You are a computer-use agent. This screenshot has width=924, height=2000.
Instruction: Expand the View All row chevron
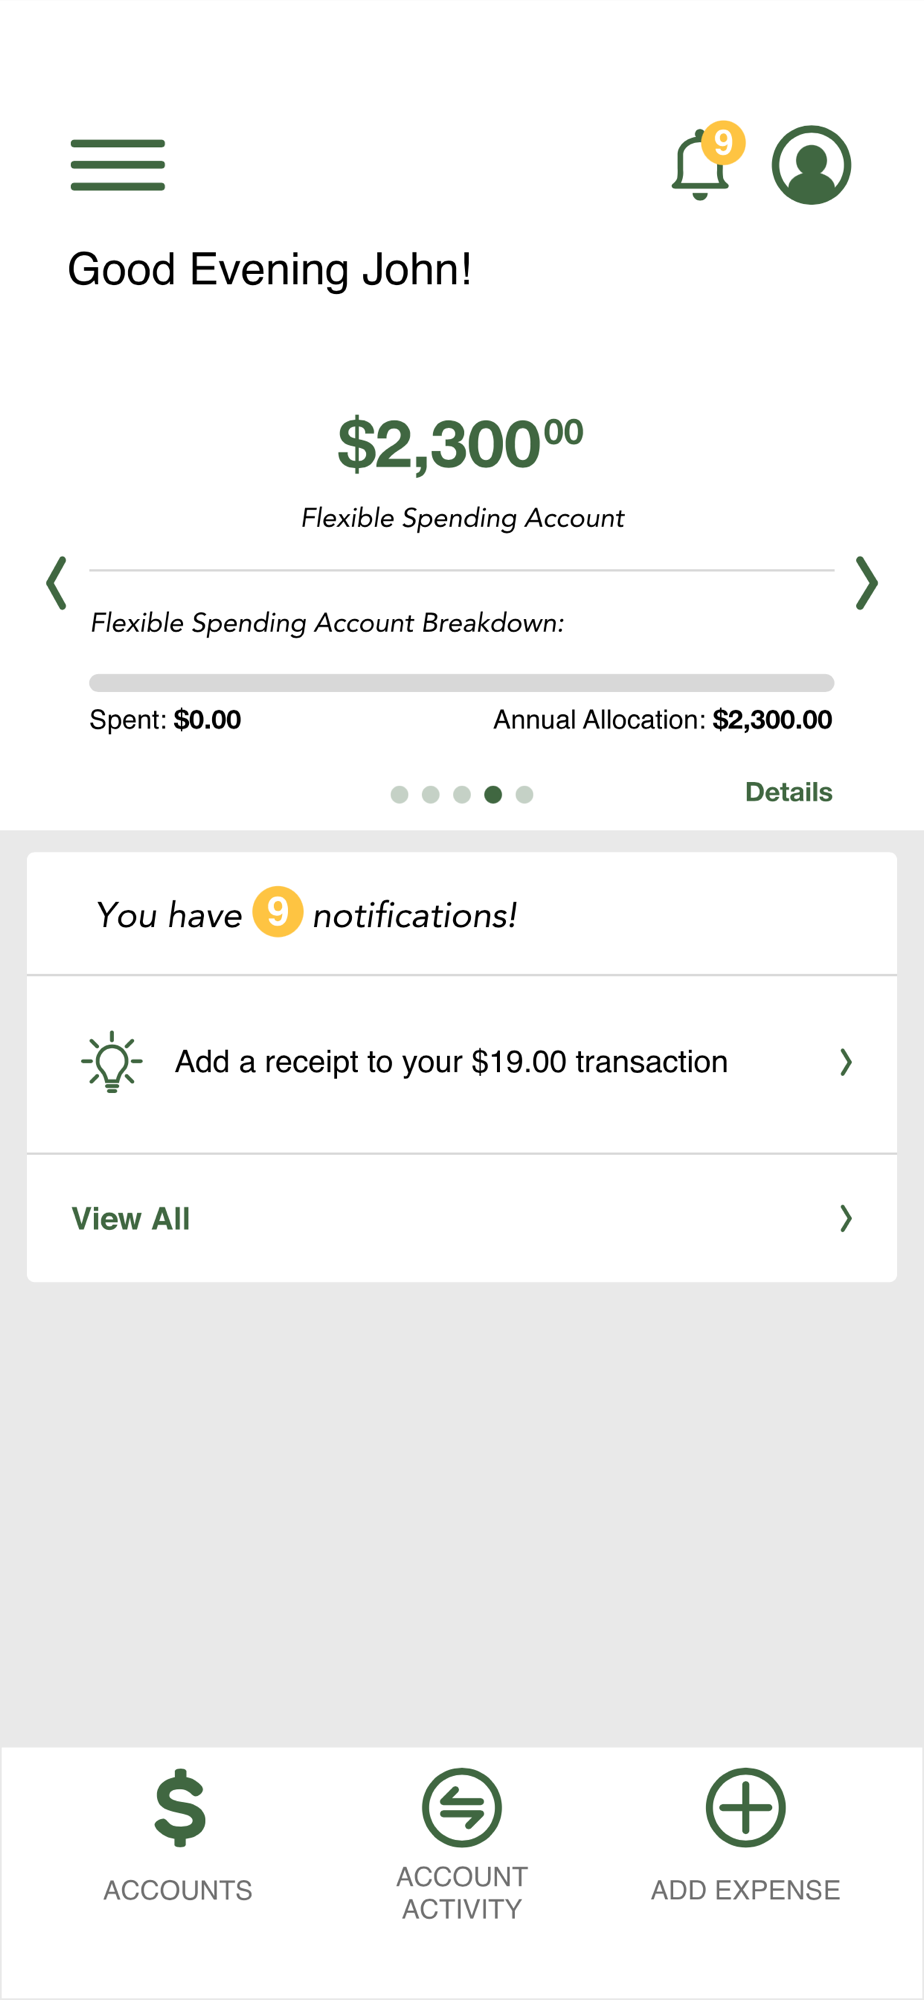[x=846, y=1218]
